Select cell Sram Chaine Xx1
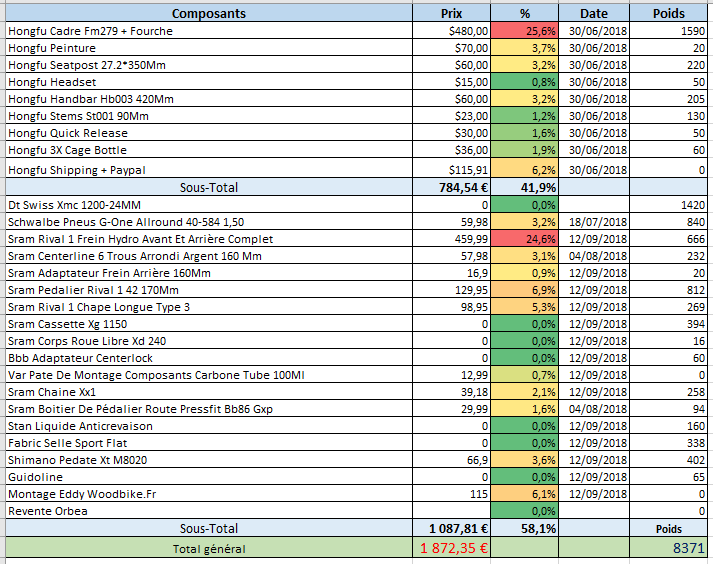 pyautogui.click(x=209, y=392)
